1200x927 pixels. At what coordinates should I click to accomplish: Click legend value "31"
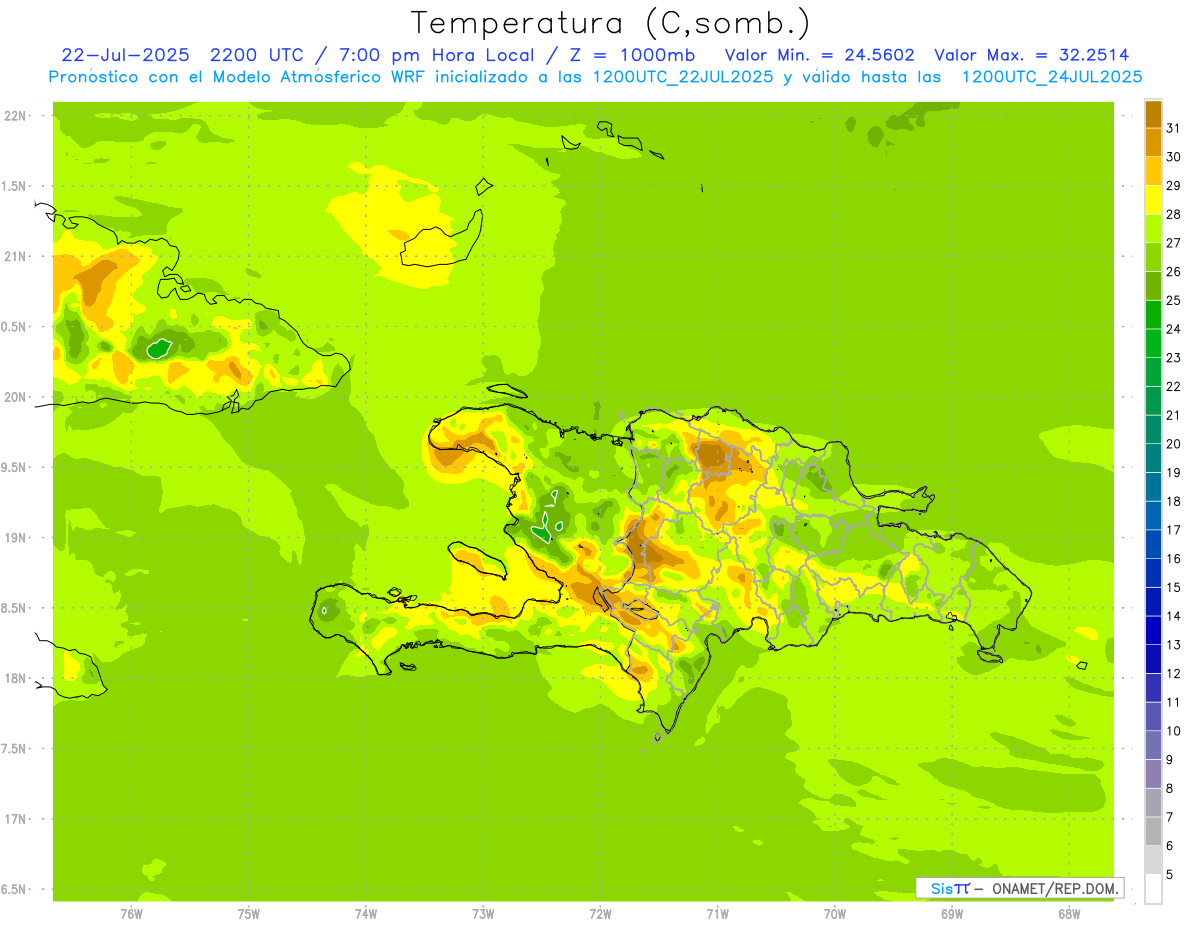click(1173, 128)
